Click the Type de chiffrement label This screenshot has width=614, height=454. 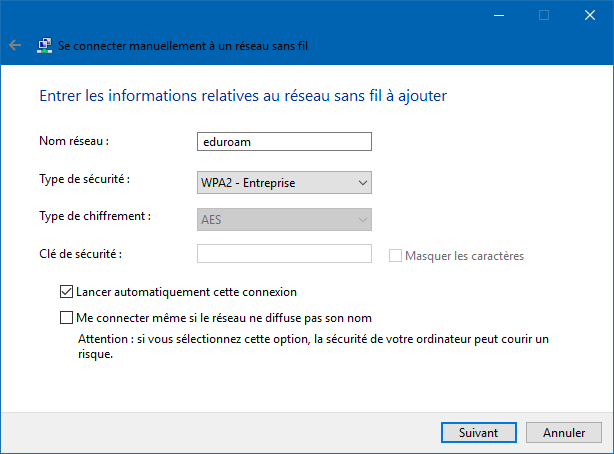tap(95, 216)
